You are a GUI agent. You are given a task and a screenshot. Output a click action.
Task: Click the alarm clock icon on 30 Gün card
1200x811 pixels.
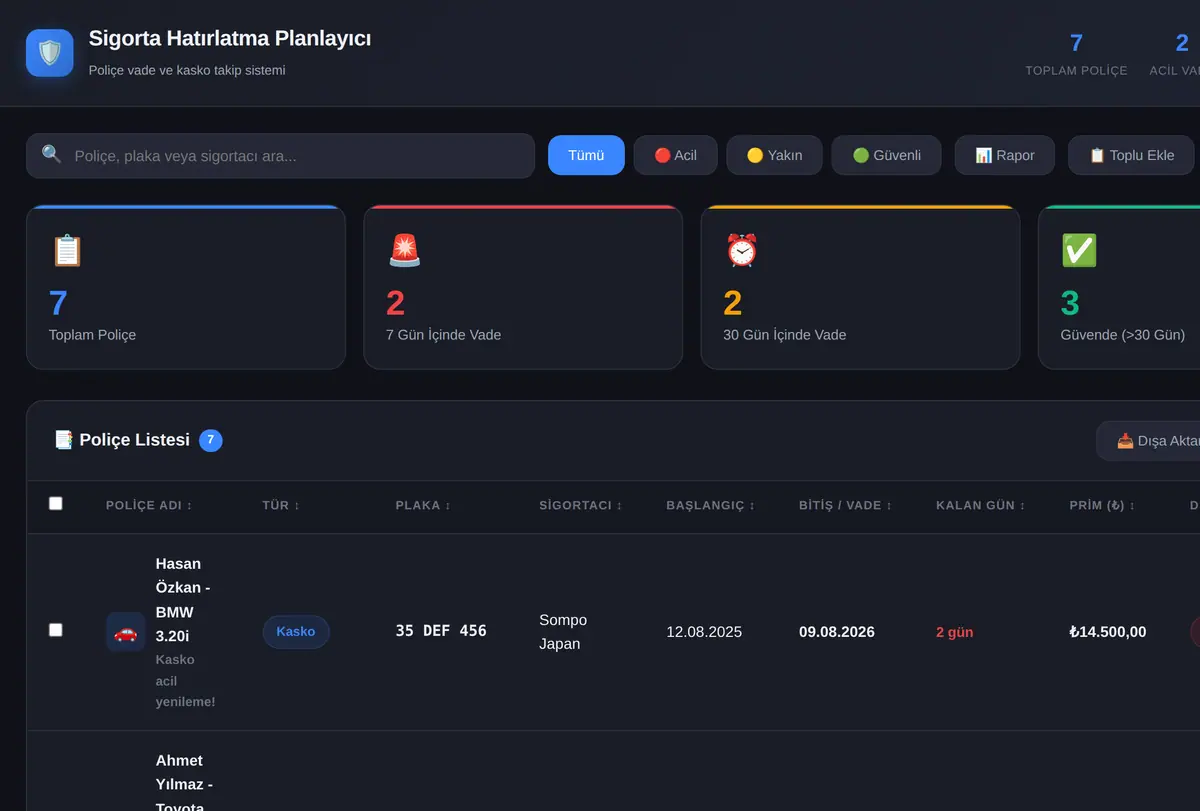(x=741, y=250)
